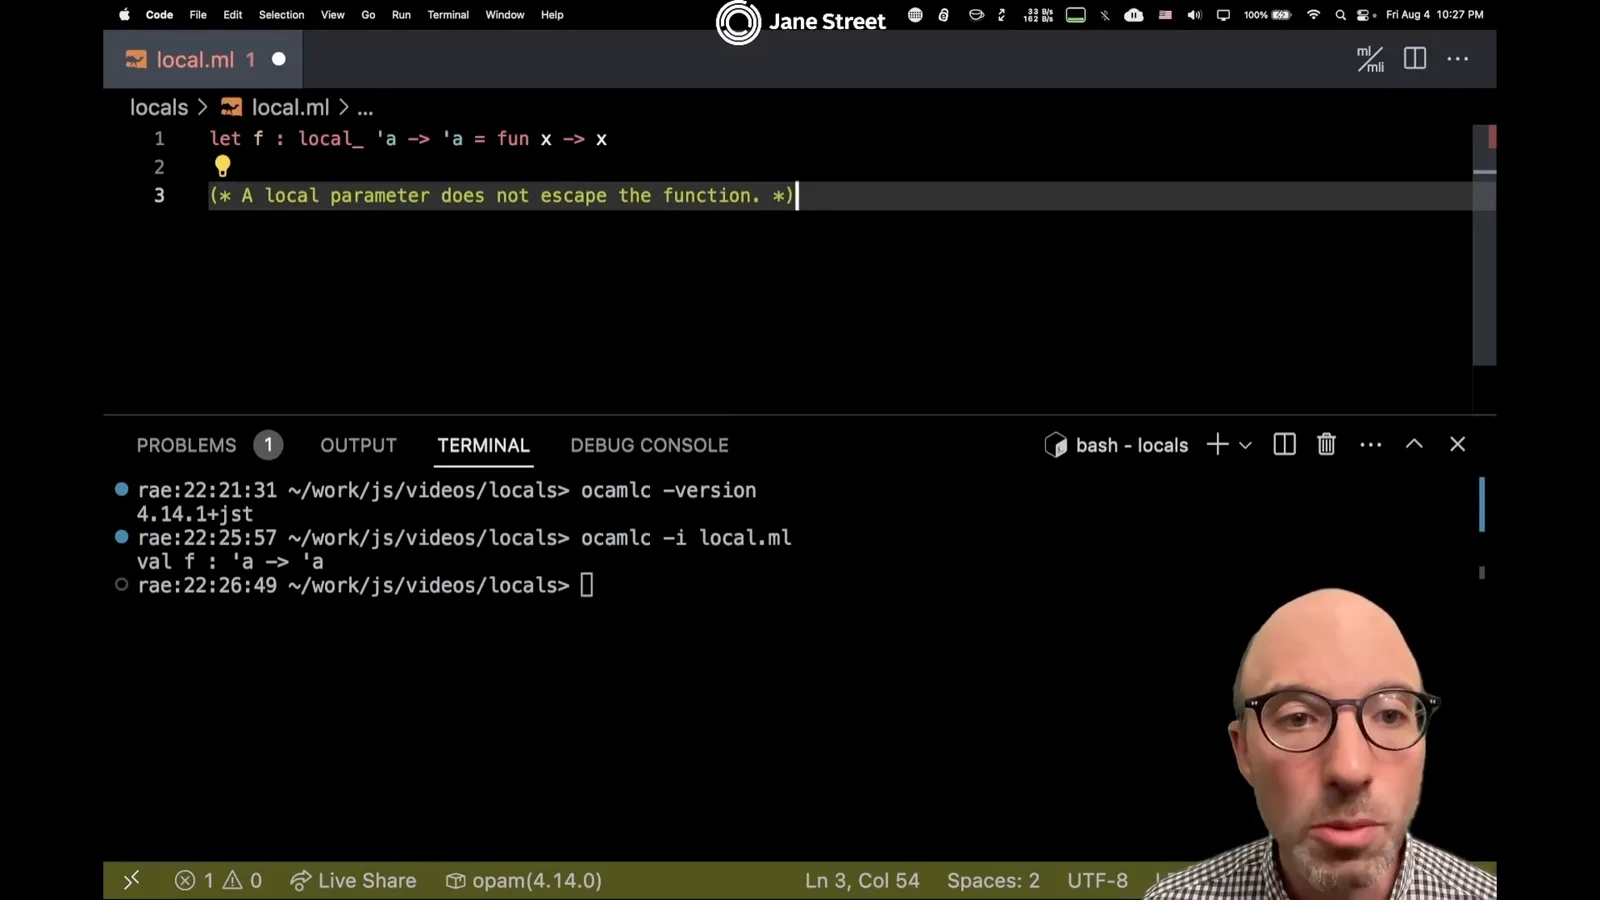1600x900 pixels.
Task: Select the bash - locals terminal
Action: [1116, 445]
